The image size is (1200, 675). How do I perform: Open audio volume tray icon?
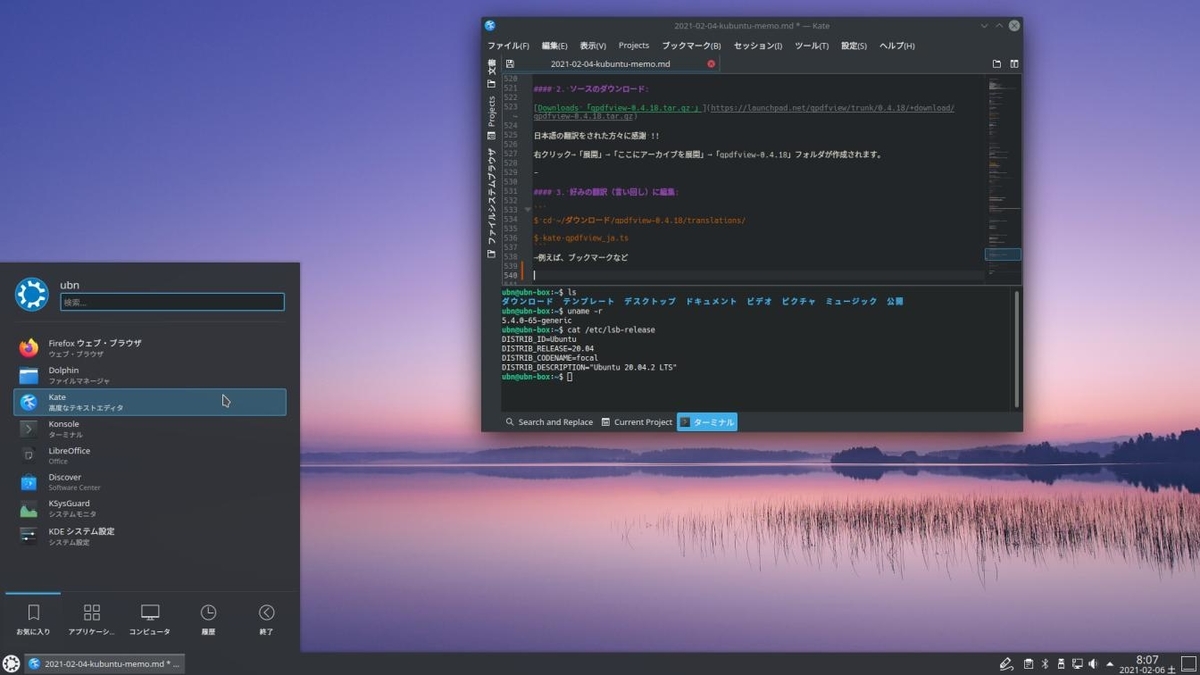(x=1093, y=663)
